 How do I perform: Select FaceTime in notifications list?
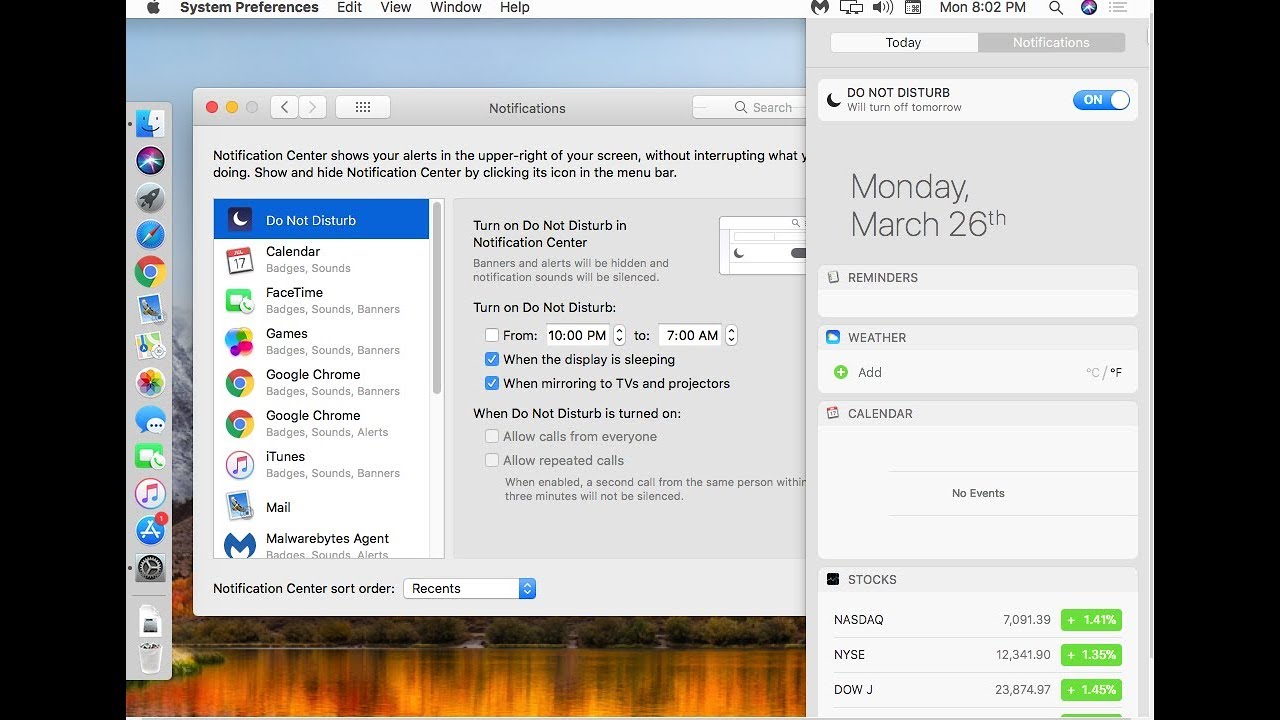coord(321,301)
